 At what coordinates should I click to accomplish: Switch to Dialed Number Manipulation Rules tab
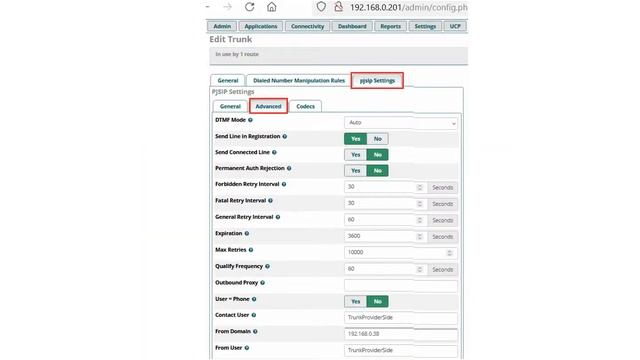tap(299, 80)
